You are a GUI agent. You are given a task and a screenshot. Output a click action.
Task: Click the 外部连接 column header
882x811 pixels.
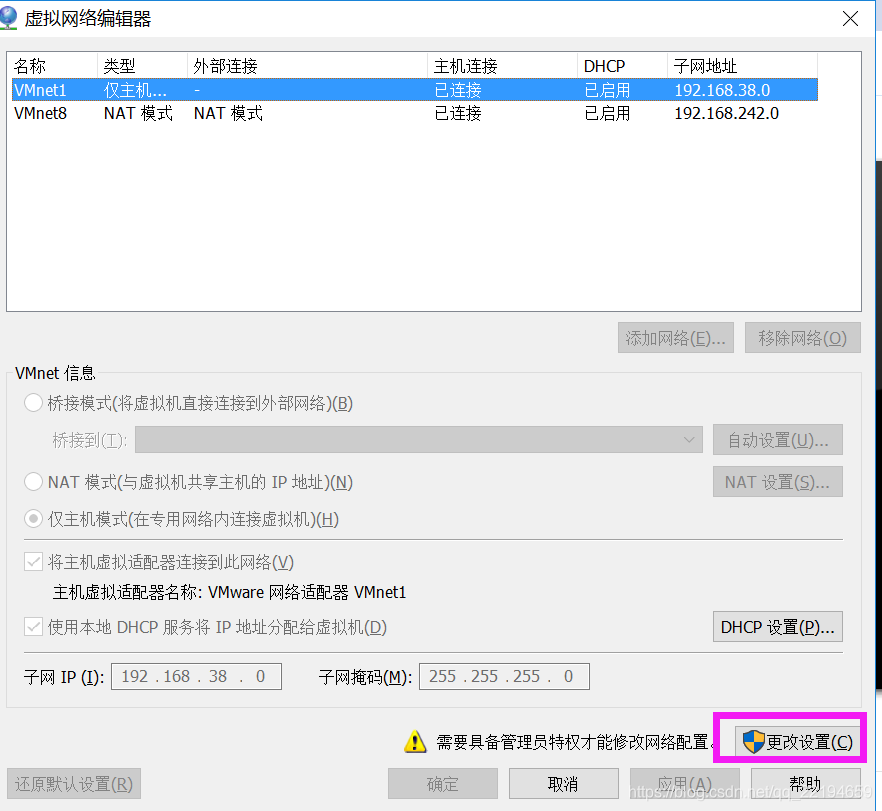point(308,66)
